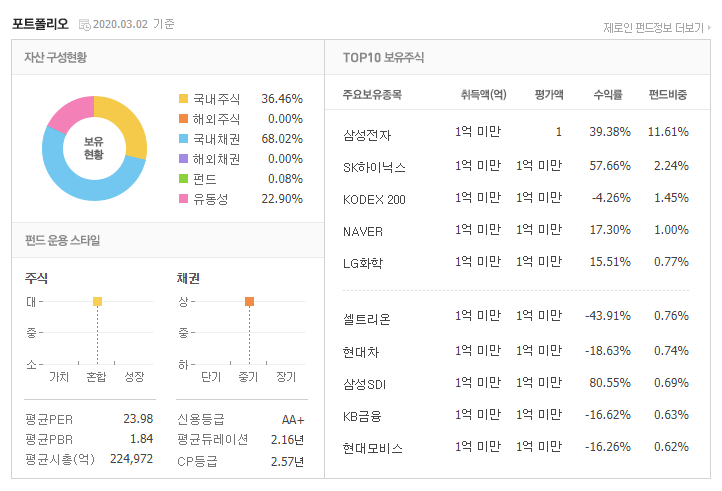This screenshot has width=722, height=491.
Task: Click the 평가액 column header
Action: tap(549, 95)
